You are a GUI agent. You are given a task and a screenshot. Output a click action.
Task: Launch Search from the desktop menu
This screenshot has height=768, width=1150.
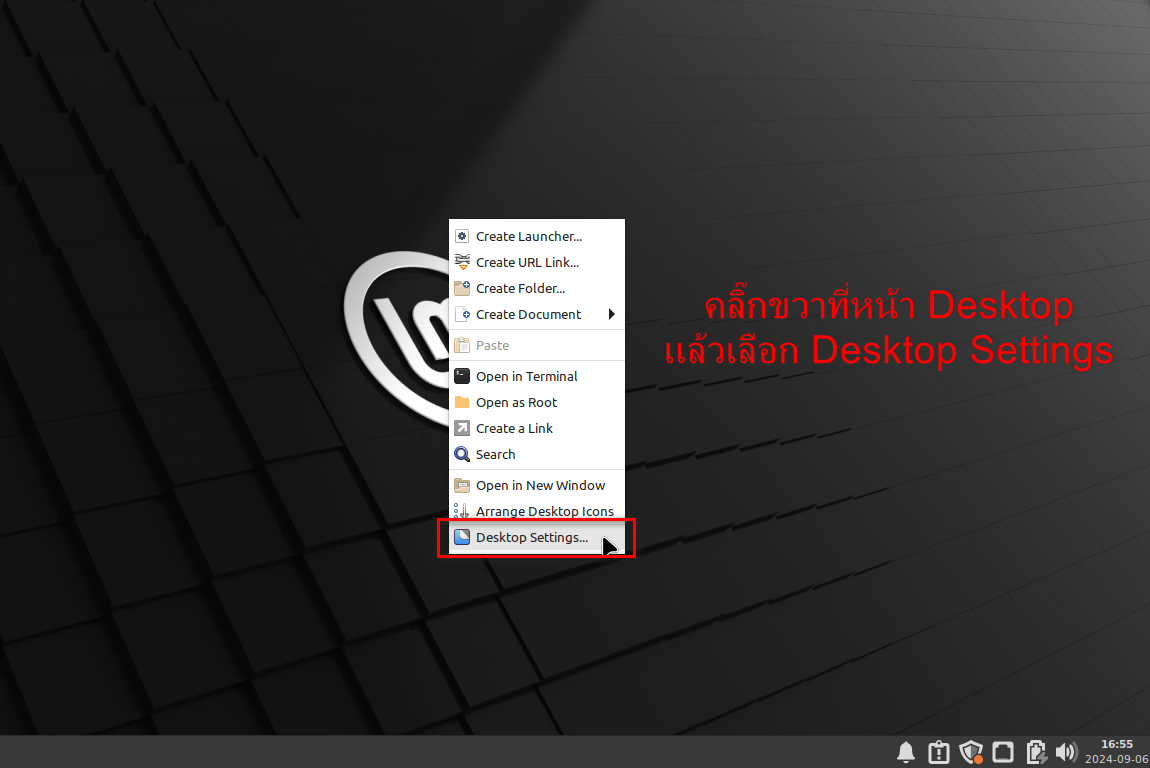coord(536,455)
